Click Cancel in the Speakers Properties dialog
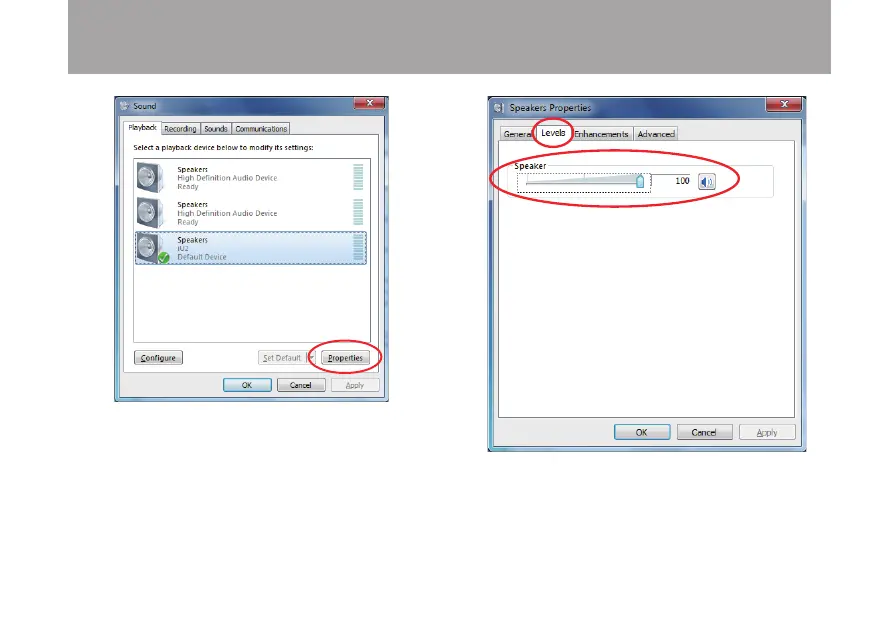Screen dimensions: 876x629 pos(704,432)
